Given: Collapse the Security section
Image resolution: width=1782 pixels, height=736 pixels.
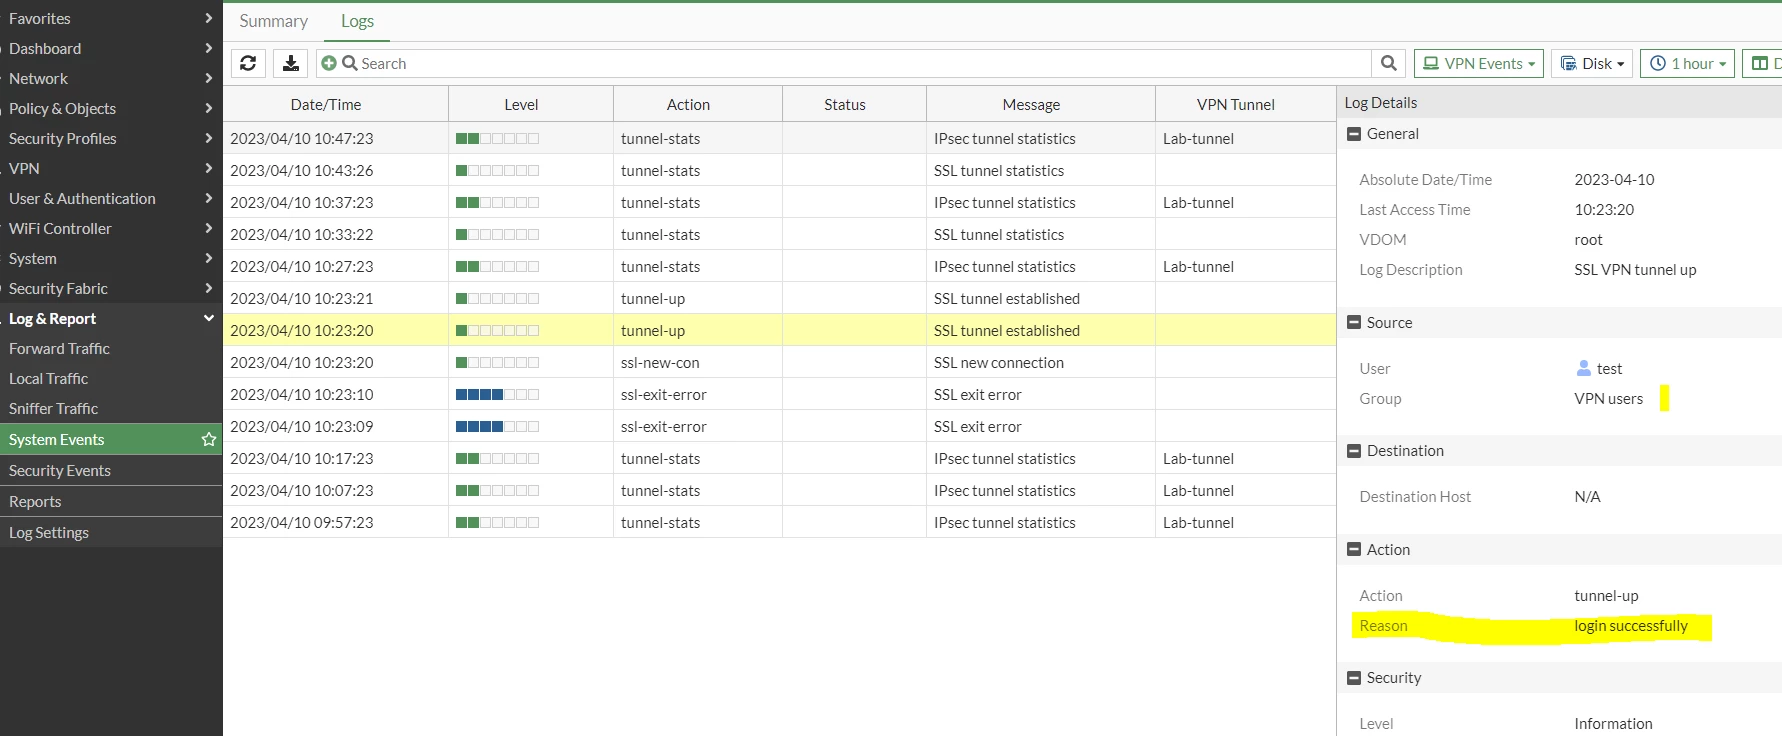Looking at the screenshot, I should tap(1354, 678).
